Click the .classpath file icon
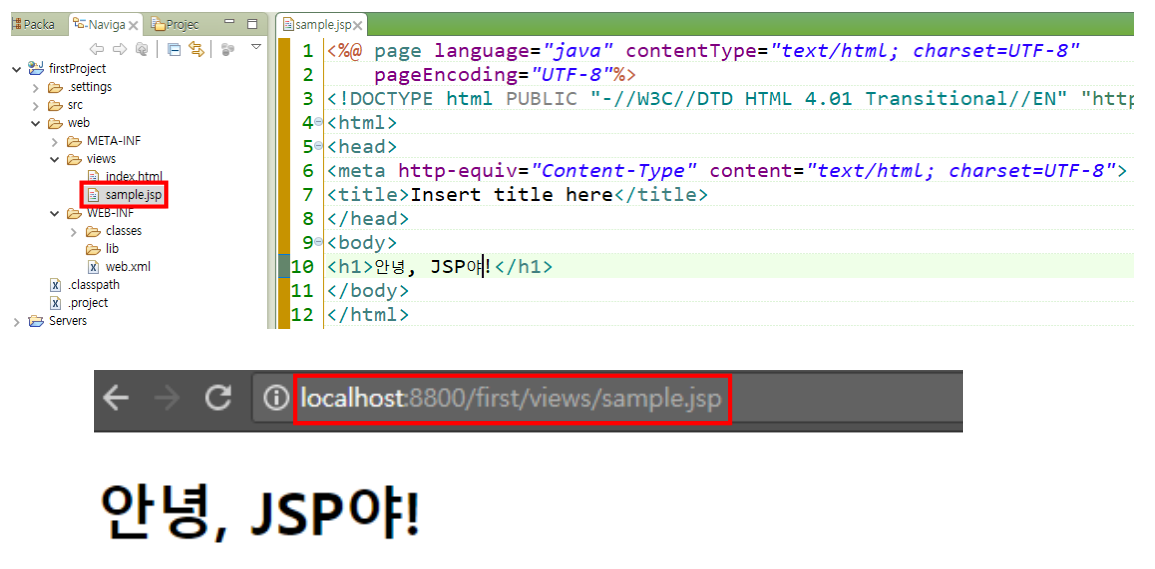The image size is (1155, 569). 55,284
